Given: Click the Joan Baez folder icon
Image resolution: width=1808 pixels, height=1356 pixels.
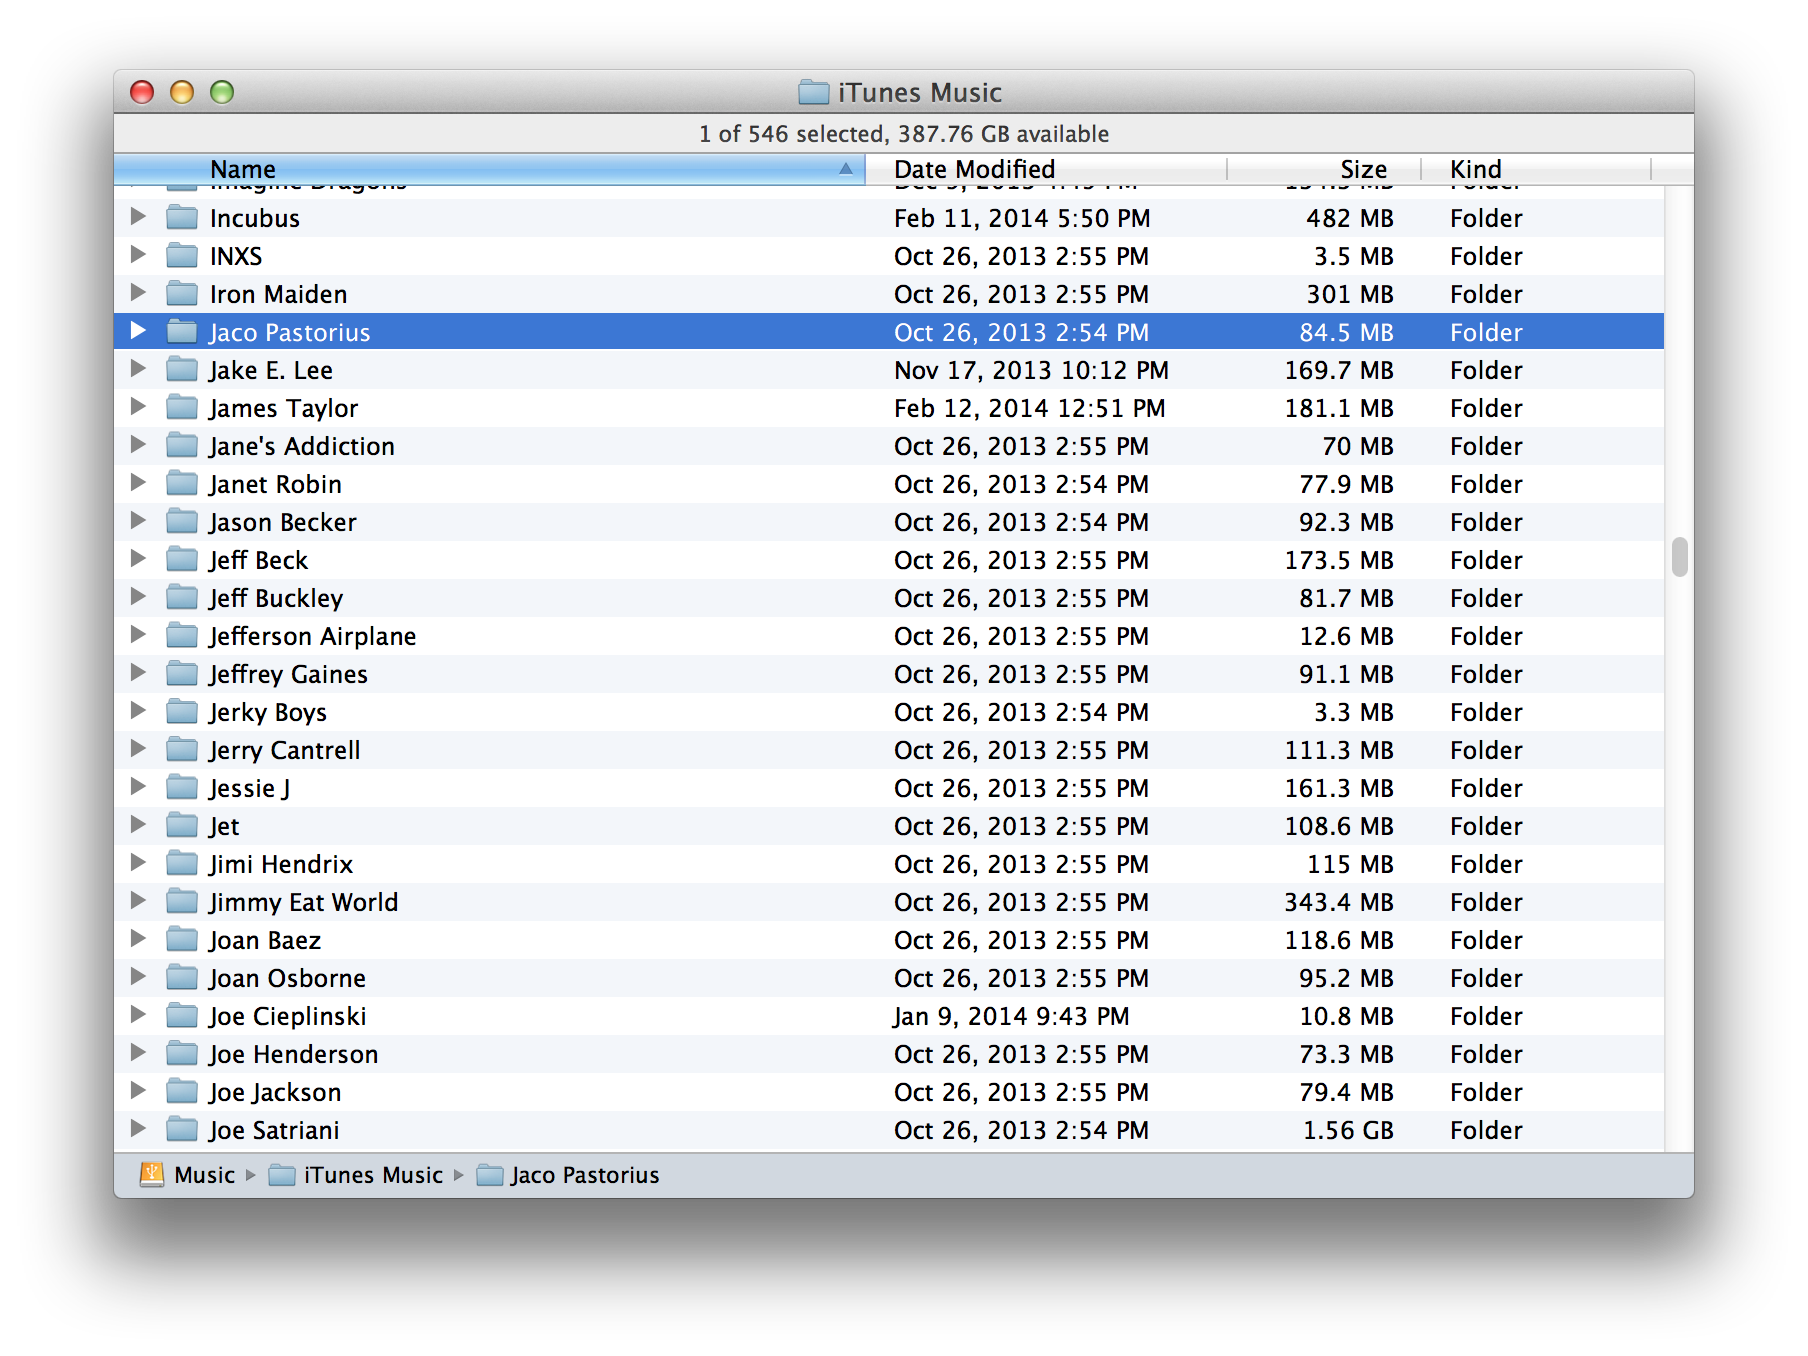Looking at the screenshot, I should point(182,939).
